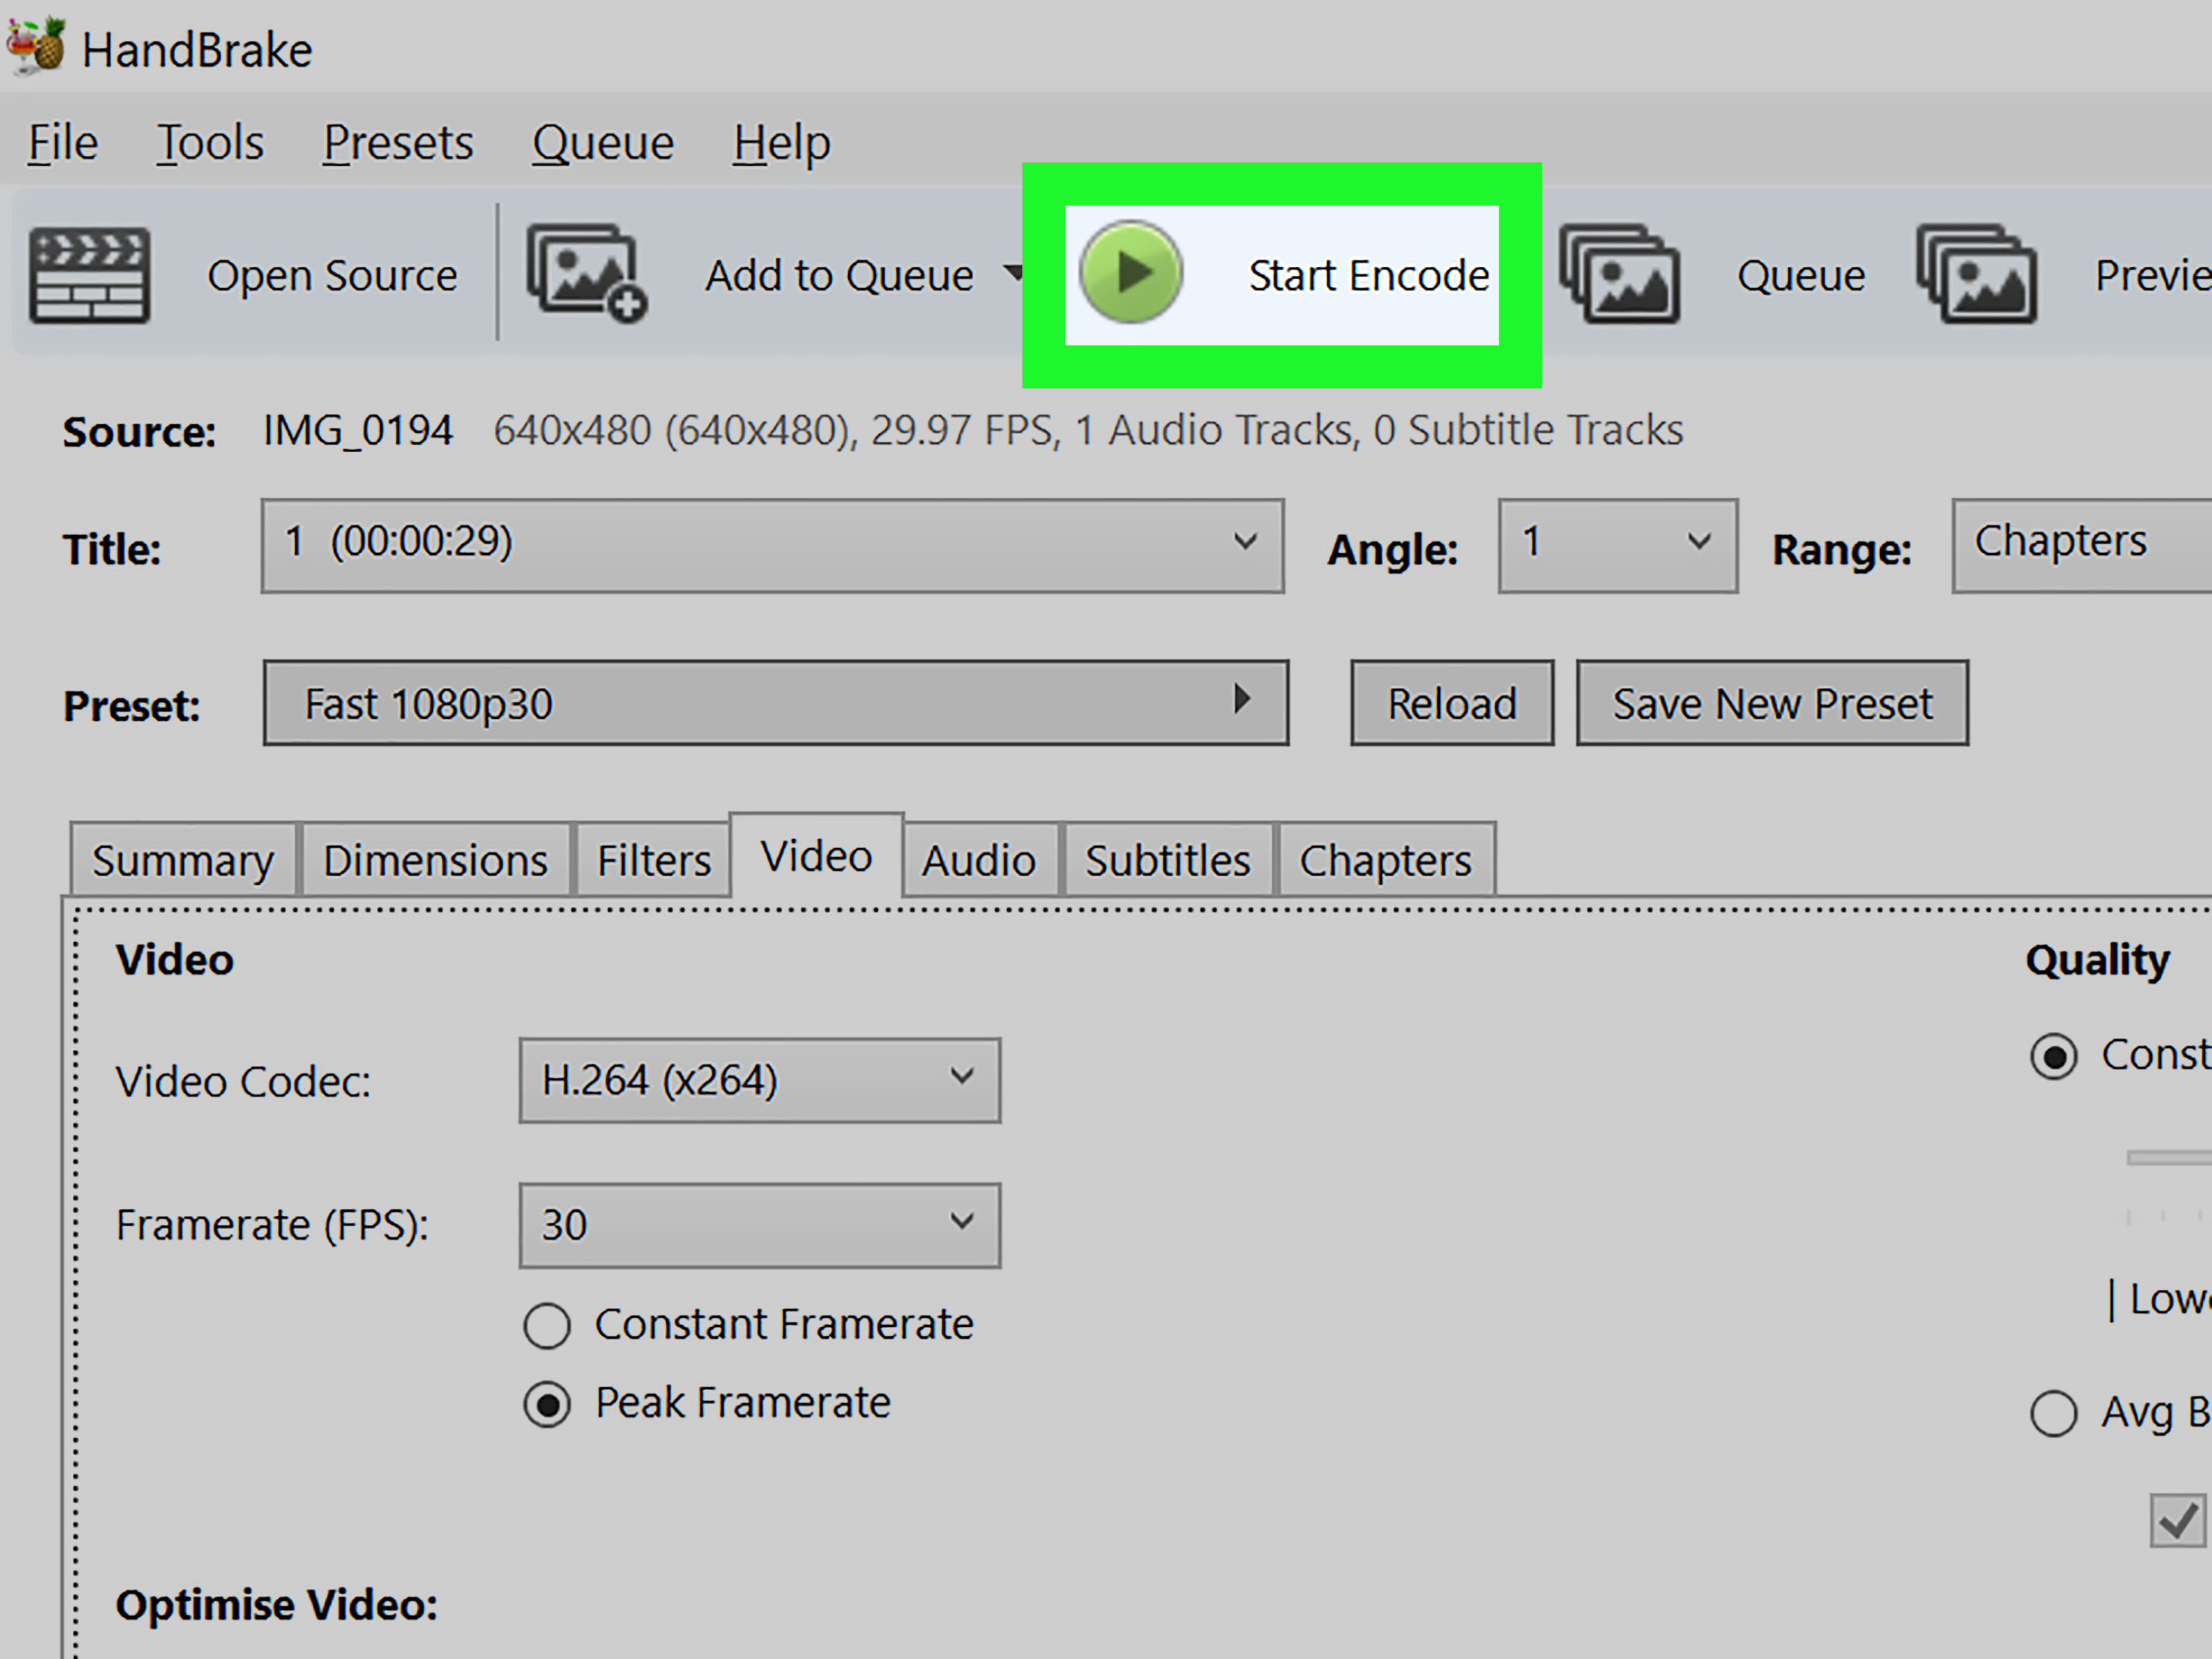Expand the Angle dropdown
This screenshot has width=2212, height=1659.
pyautogui.click(x=1617, y=545)
